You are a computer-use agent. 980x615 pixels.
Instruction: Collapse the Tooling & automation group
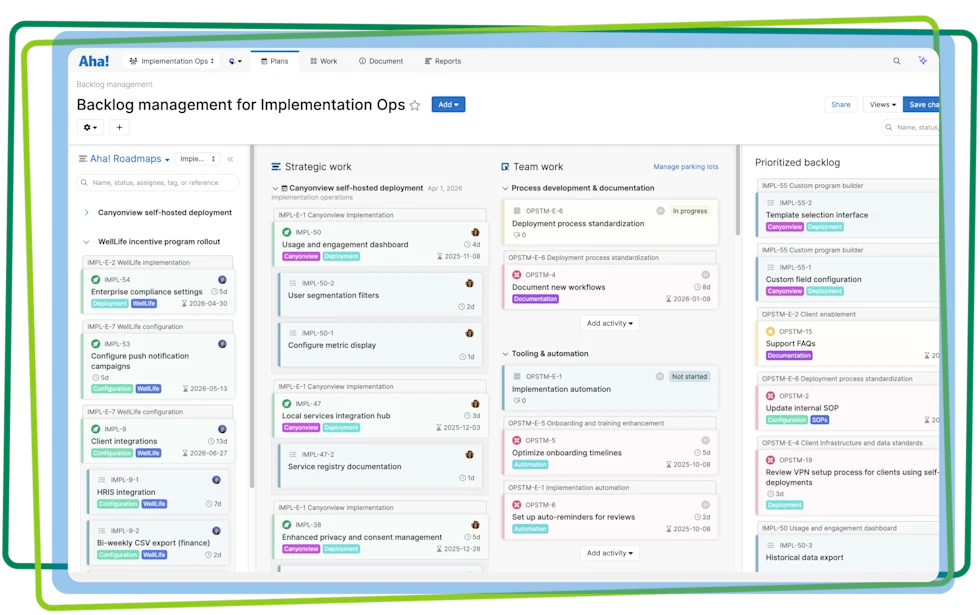(x=505, y=354)
